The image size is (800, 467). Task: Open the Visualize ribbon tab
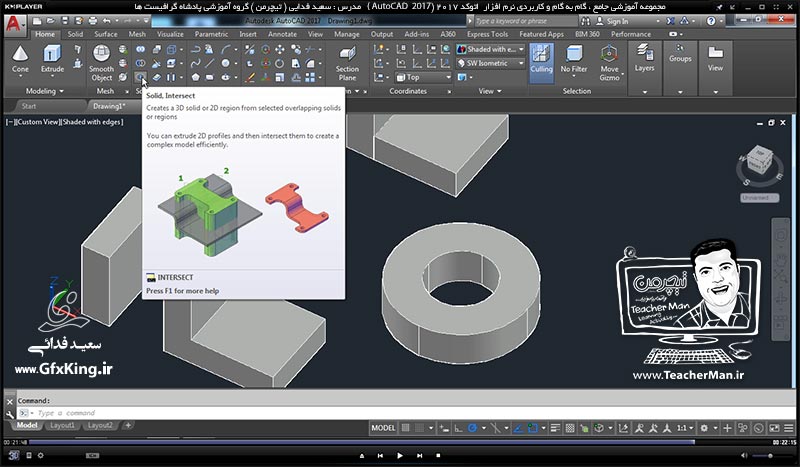click(x=170, y=34)
